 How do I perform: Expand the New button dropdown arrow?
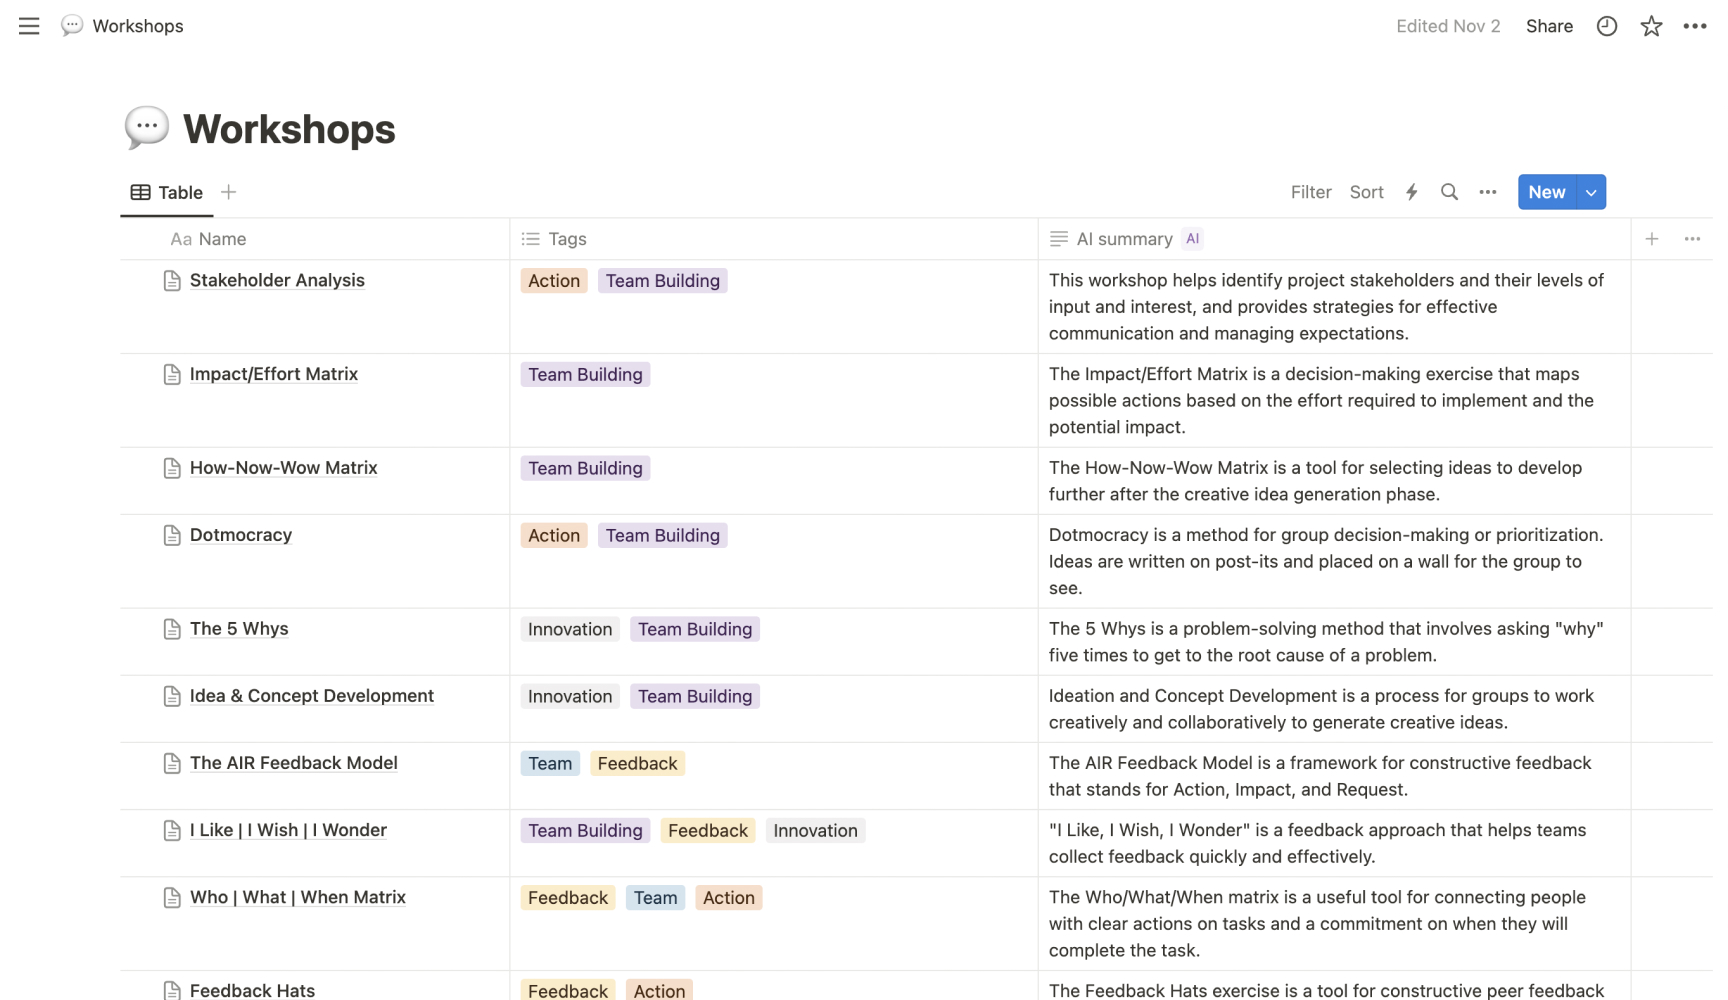1591,192
